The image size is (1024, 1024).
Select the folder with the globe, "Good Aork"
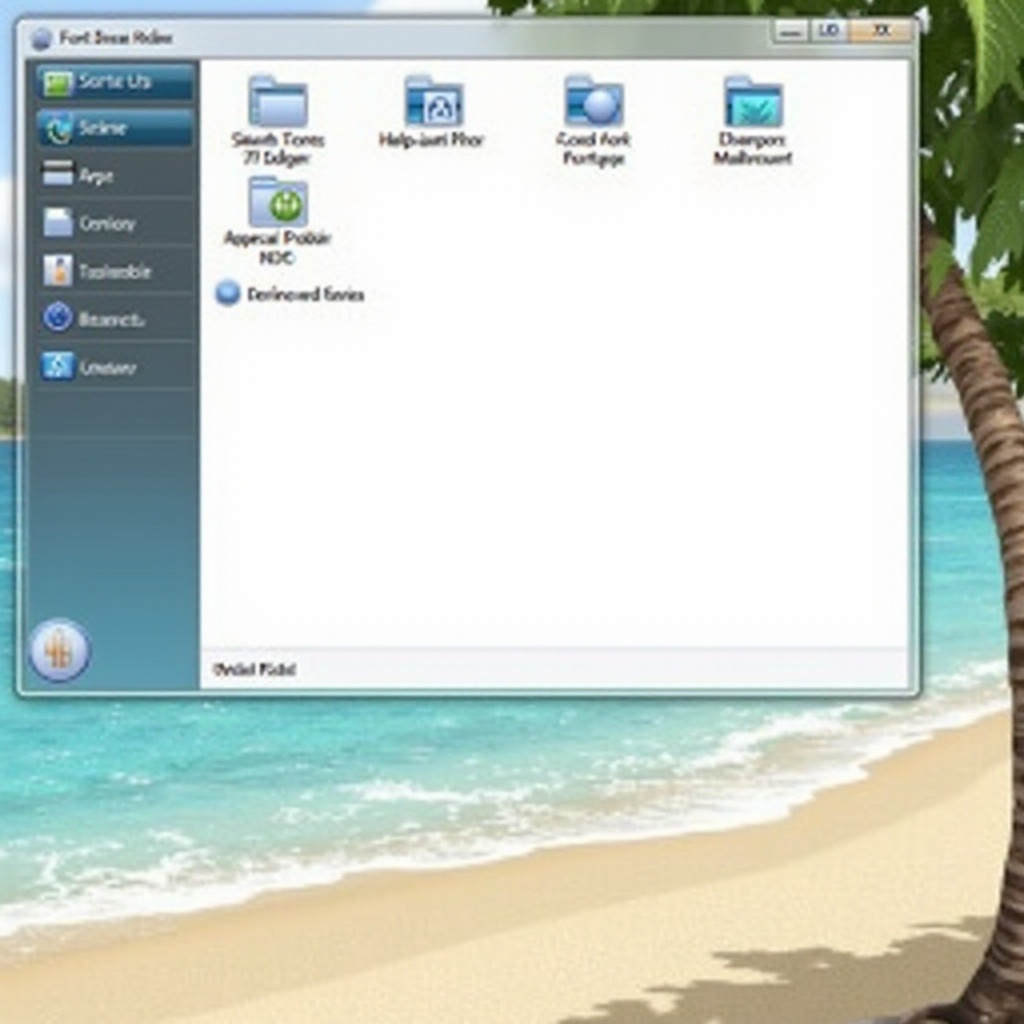click(x=593, y=102)
